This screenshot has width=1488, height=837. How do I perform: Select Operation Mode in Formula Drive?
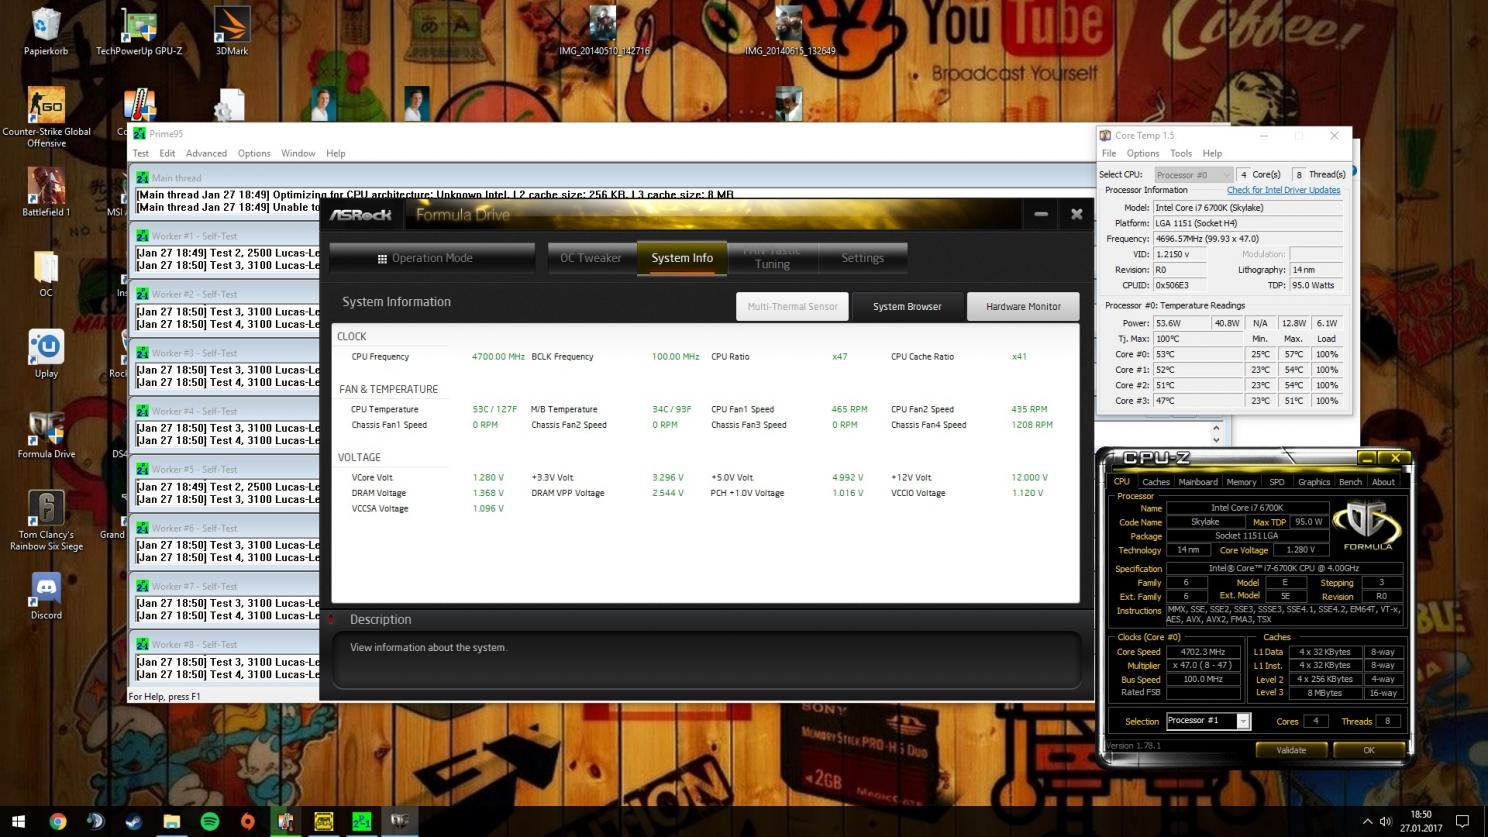click(432, 258)
